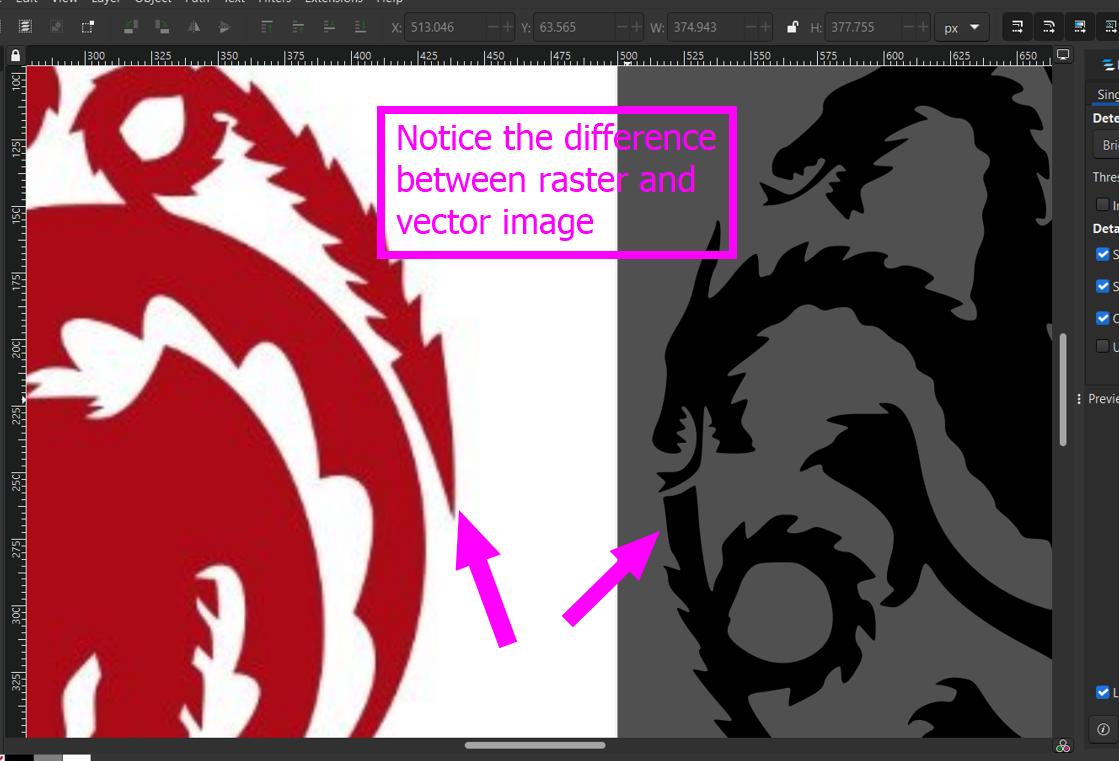
Task: Click the Preview section handle dots
Action: (1079, 399)
